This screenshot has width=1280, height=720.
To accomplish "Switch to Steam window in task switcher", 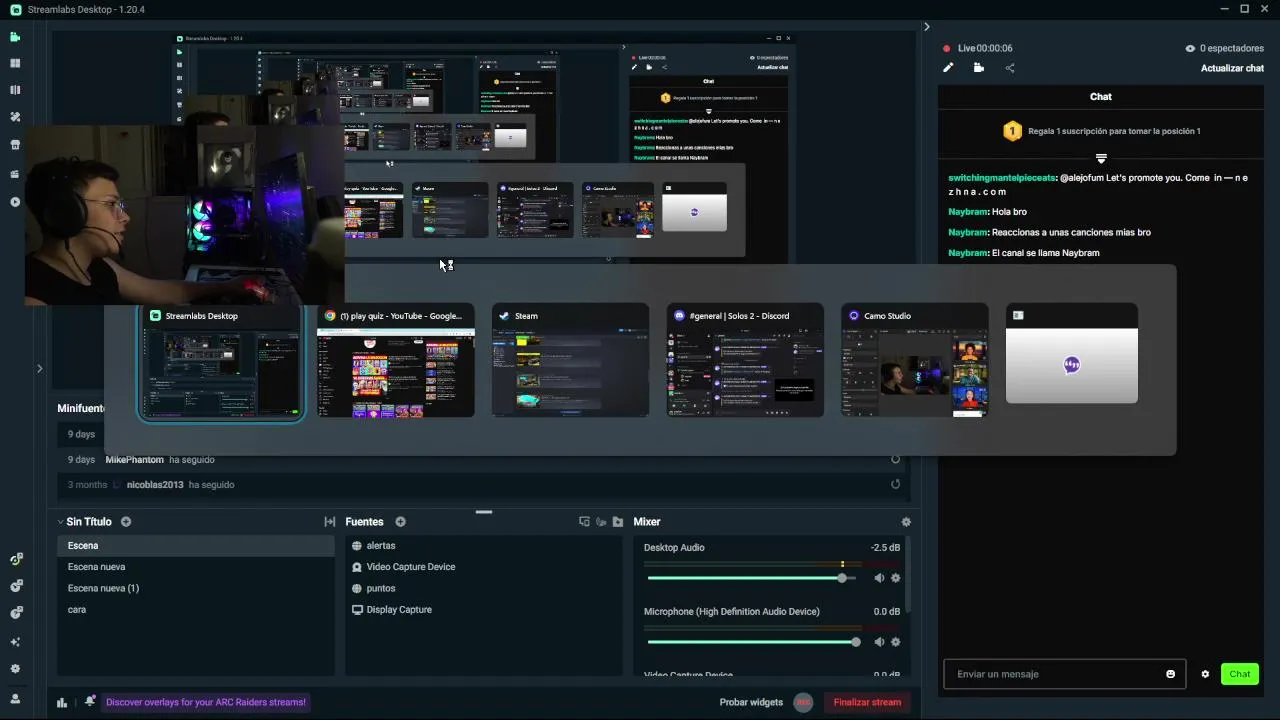I will [570, 362].
